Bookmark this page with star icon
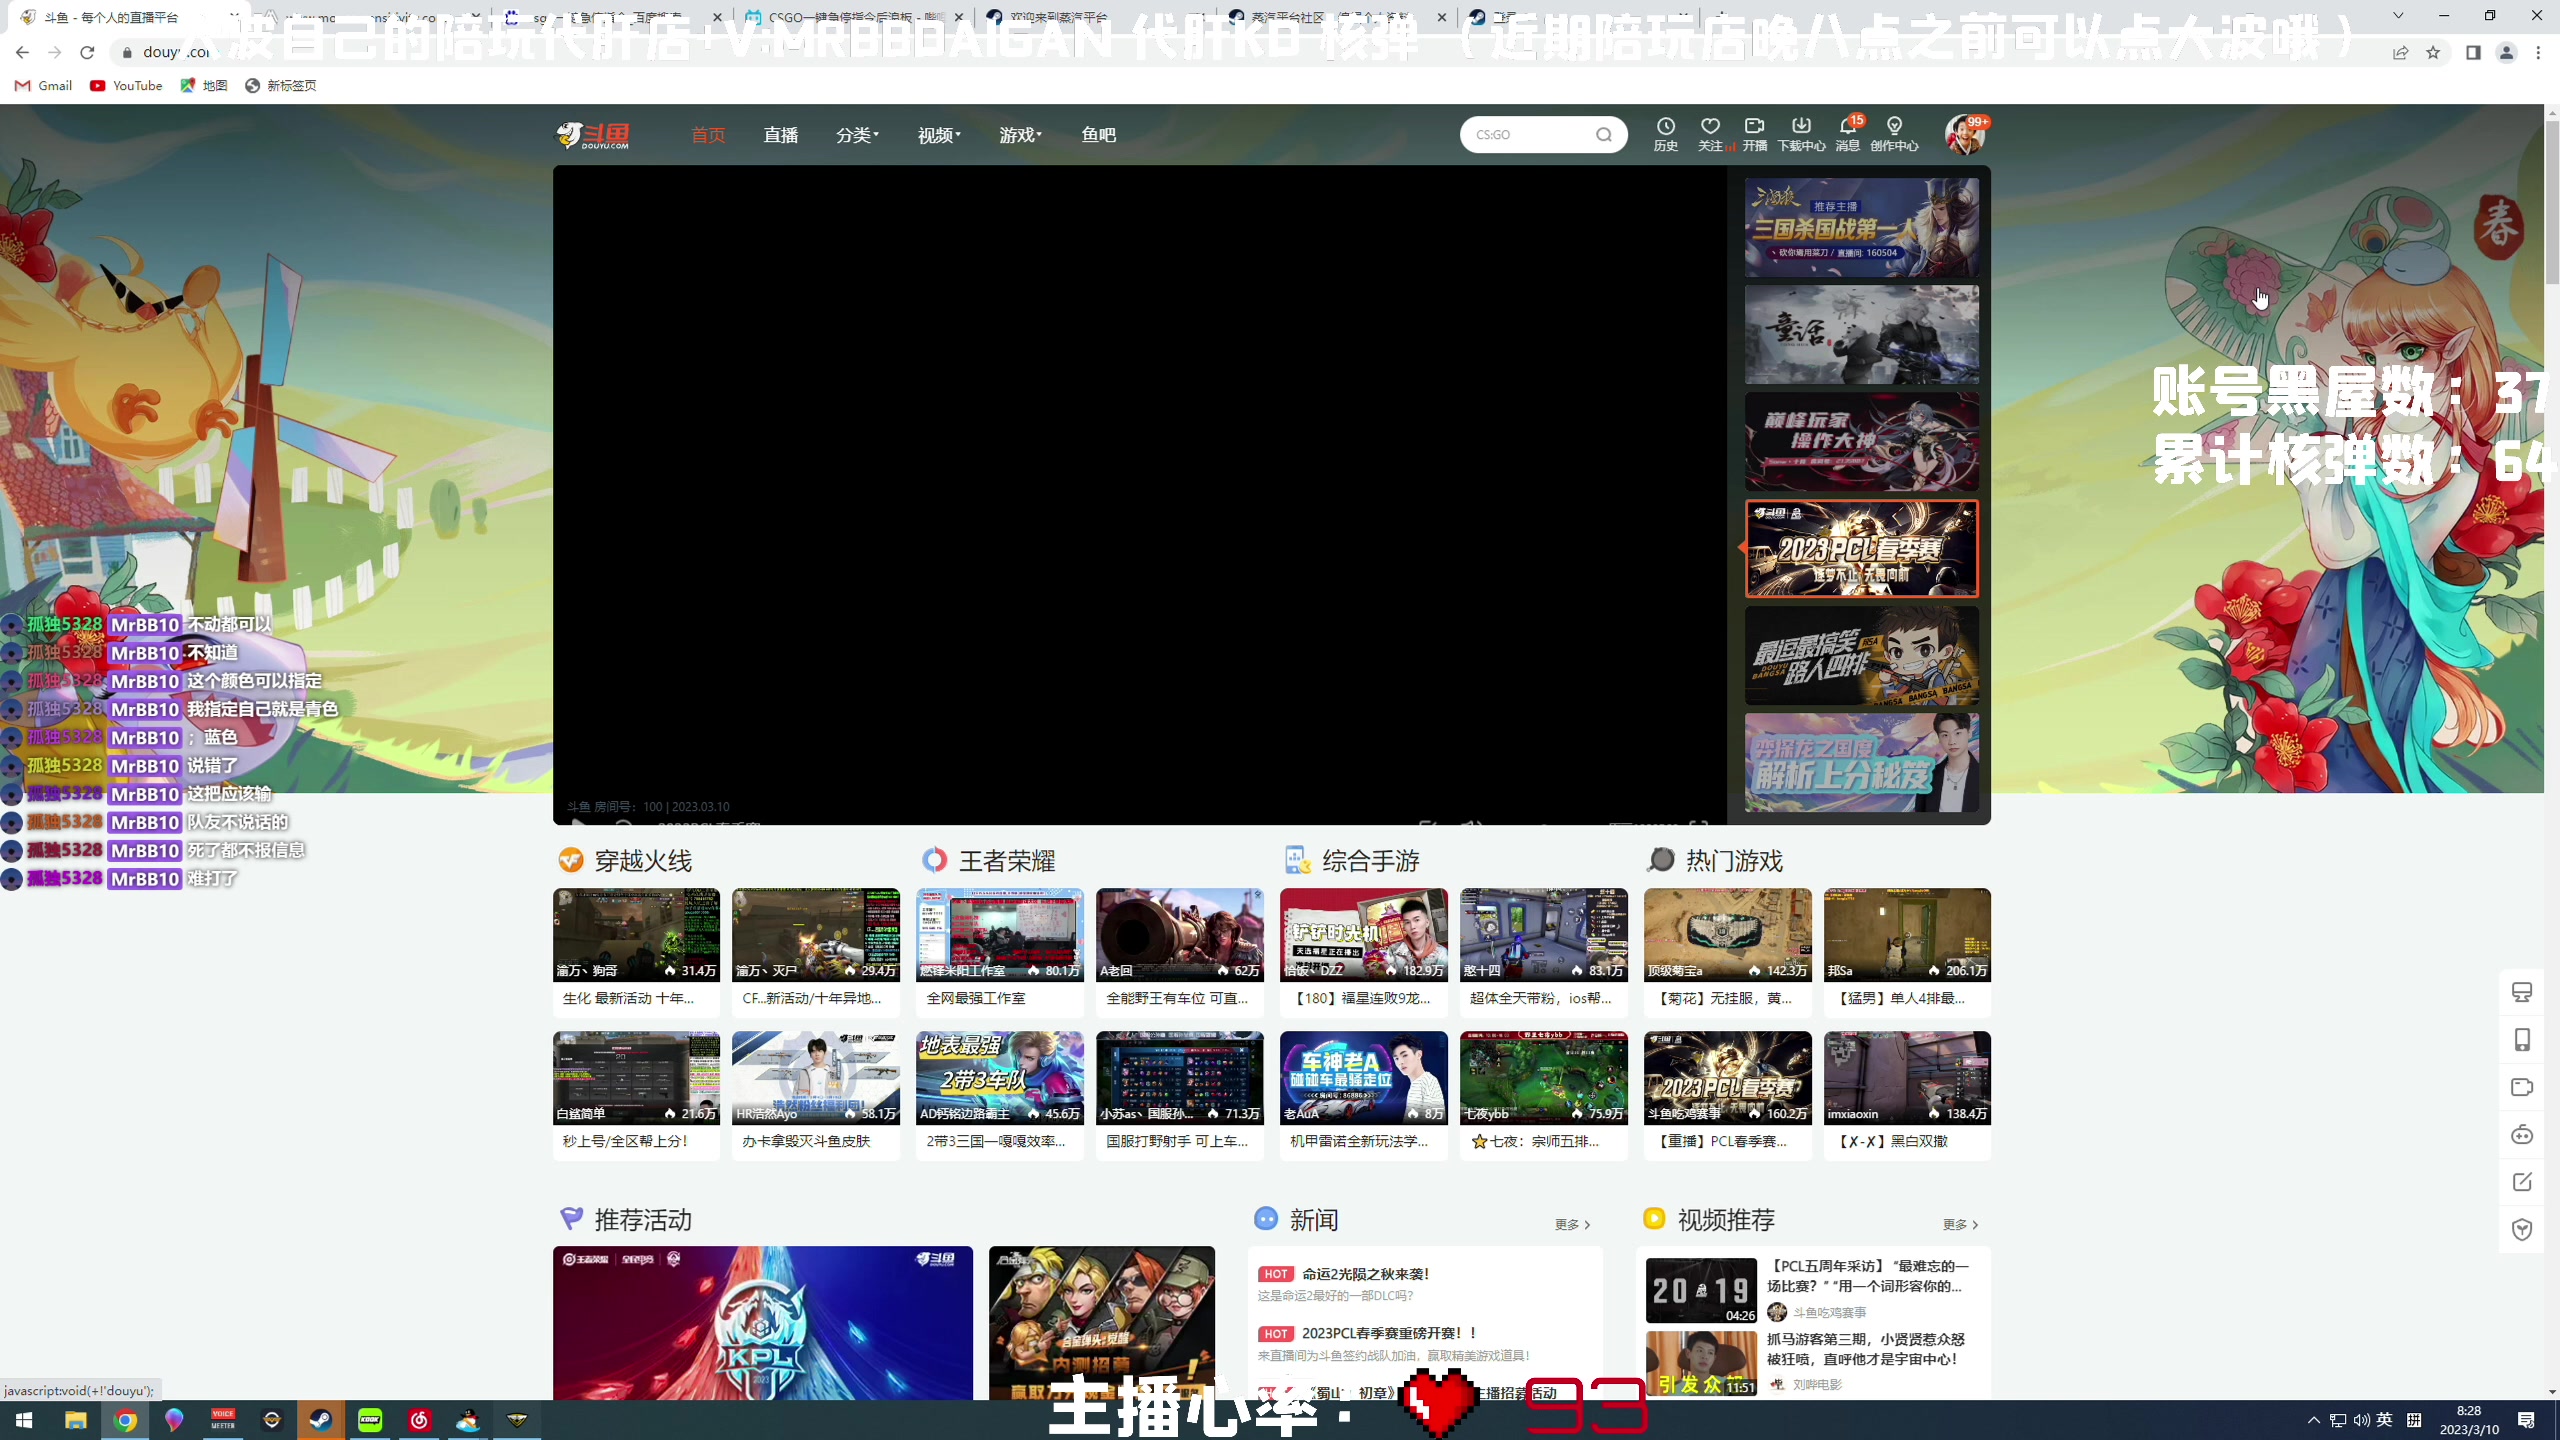Screen dimensions: 2560x1440 (x=2433, y=53)
